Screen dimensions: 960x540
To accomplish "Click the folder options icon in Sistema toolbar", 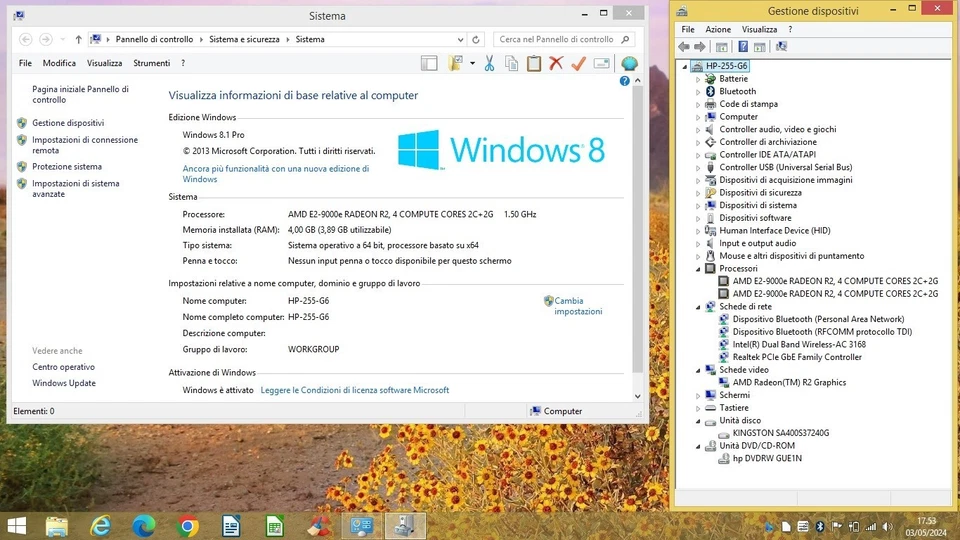I will click(455, 63).
